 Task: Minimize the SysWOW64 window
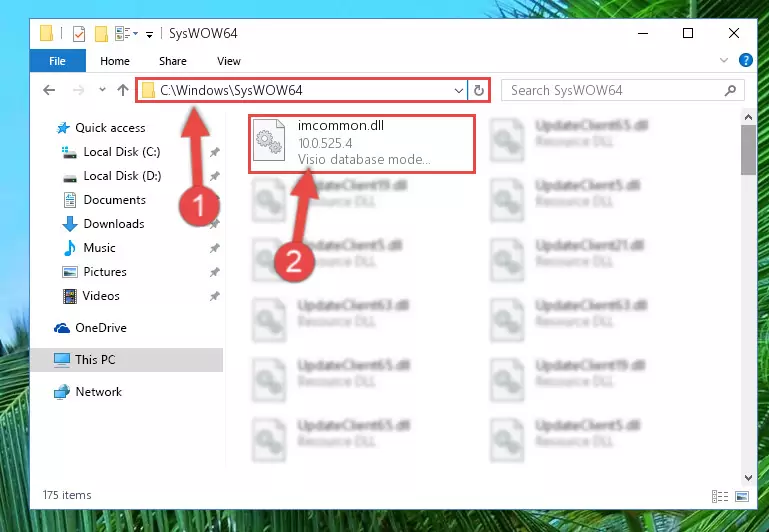click(x=643, y=33)
